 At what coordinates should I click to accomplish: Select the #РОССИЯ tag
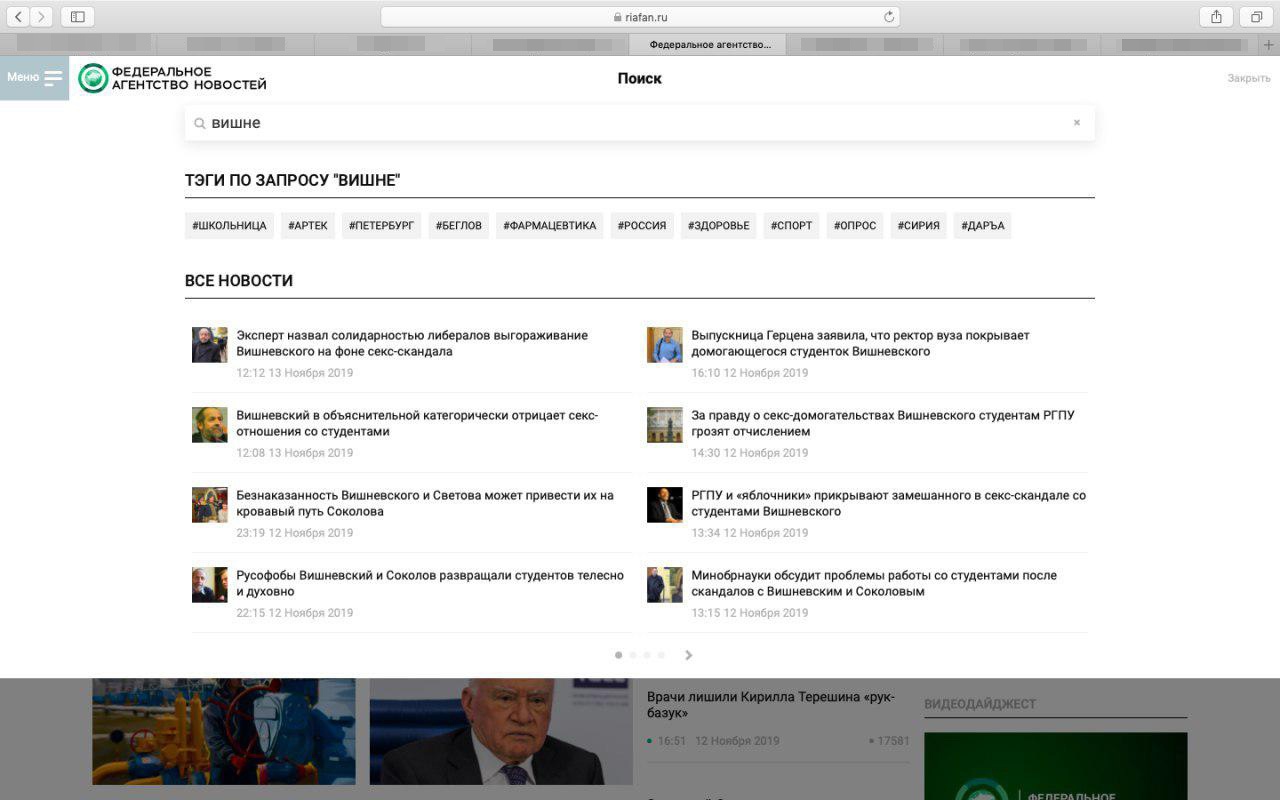[642, 226]
